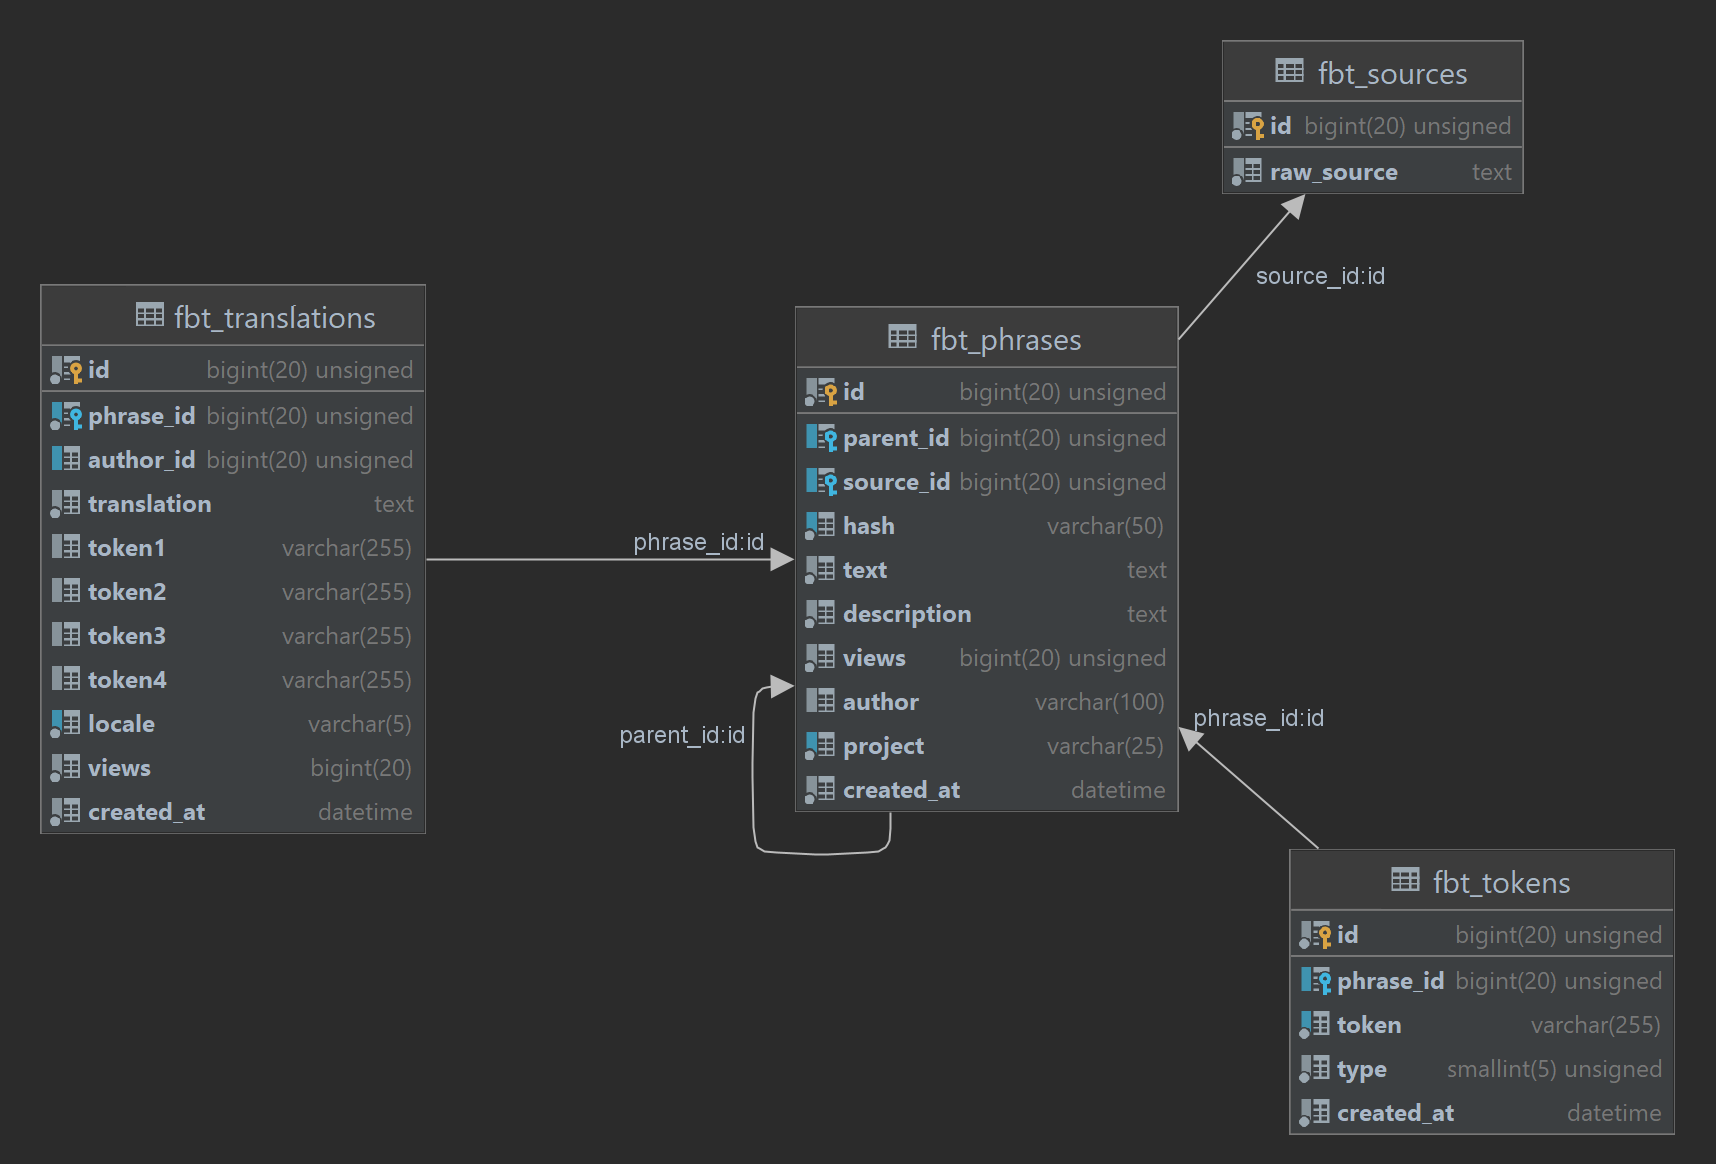Click column icon beside translation
This screenshot has height=1164, width=1716.
point(66,504)
